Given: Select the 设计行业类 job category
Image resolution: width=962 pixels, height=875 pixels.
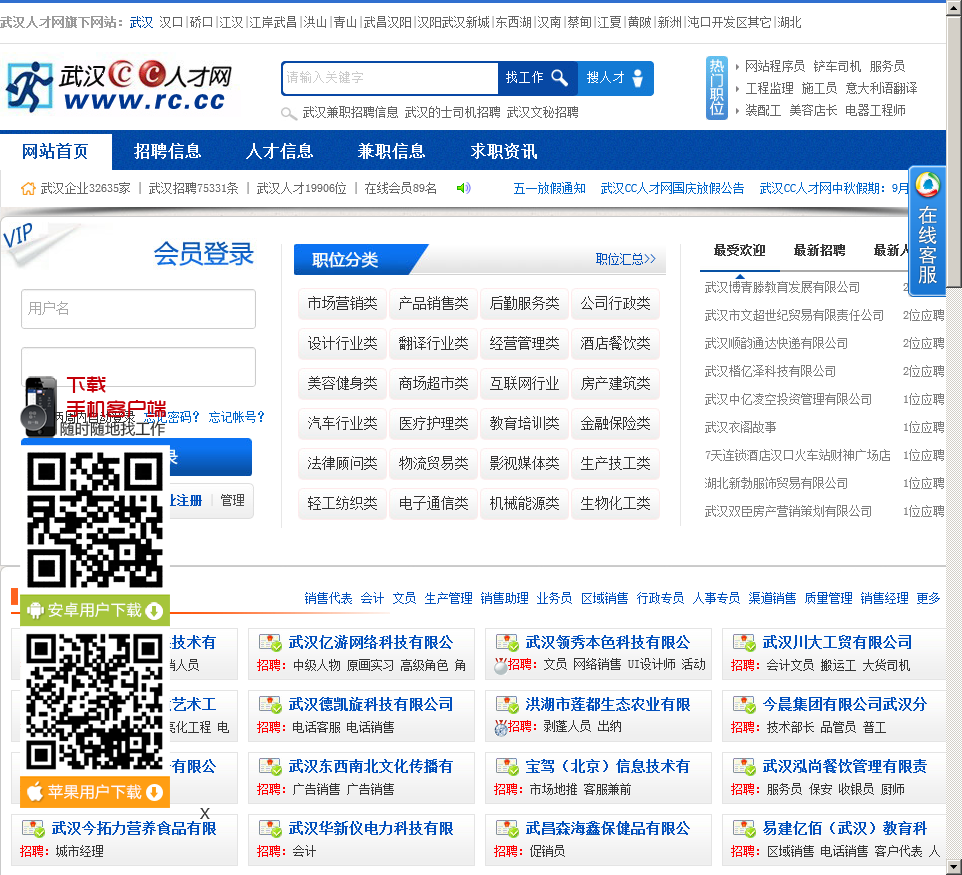Looking at the screenshot, I should (x=342, y=343).
